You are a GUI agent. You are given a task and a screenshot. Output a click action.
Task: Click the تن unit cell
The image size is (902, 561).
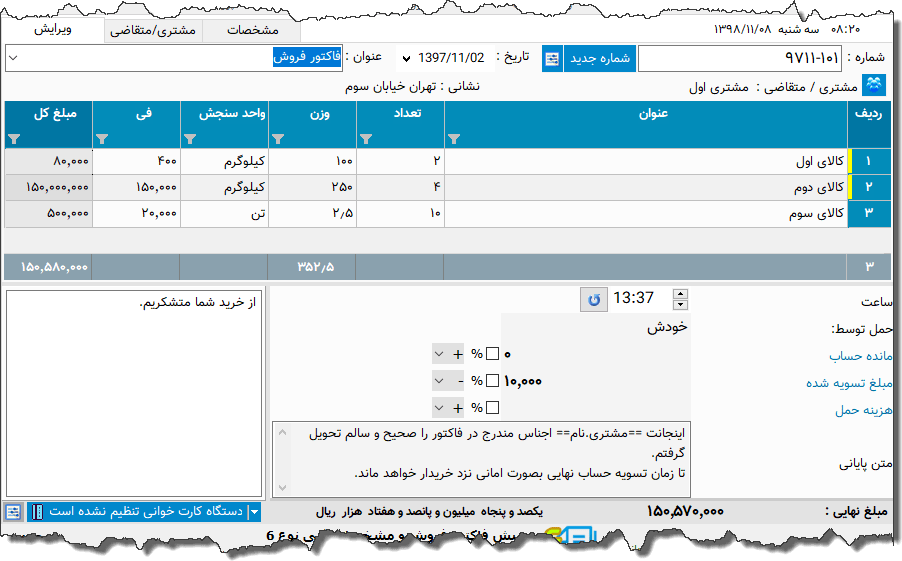click(x=224, y=213)
